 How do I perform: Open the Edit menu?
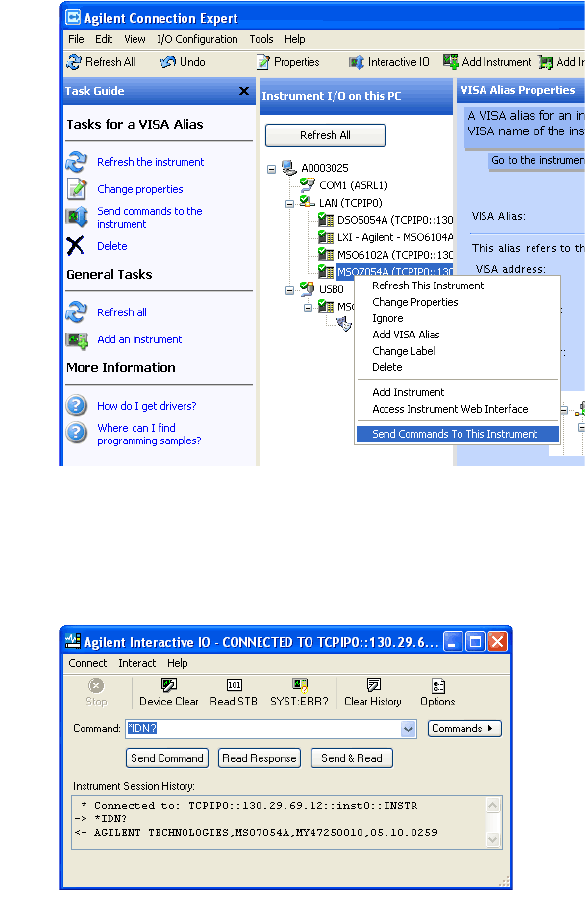[104, 39]
